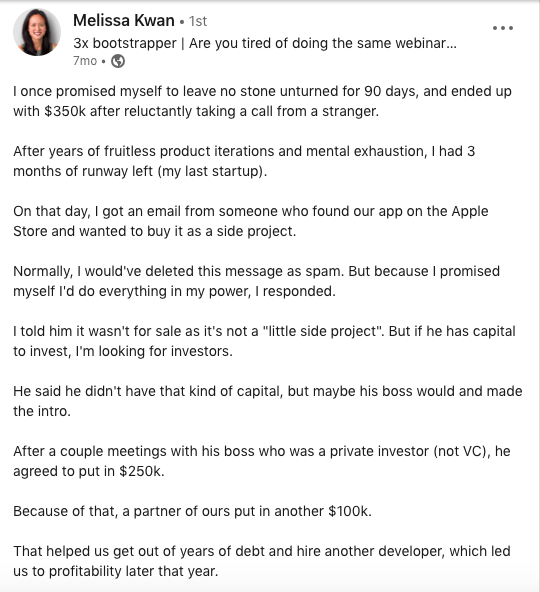Open the author's profile photo
This screenshot has width=540, height=592.
(37, 32)
